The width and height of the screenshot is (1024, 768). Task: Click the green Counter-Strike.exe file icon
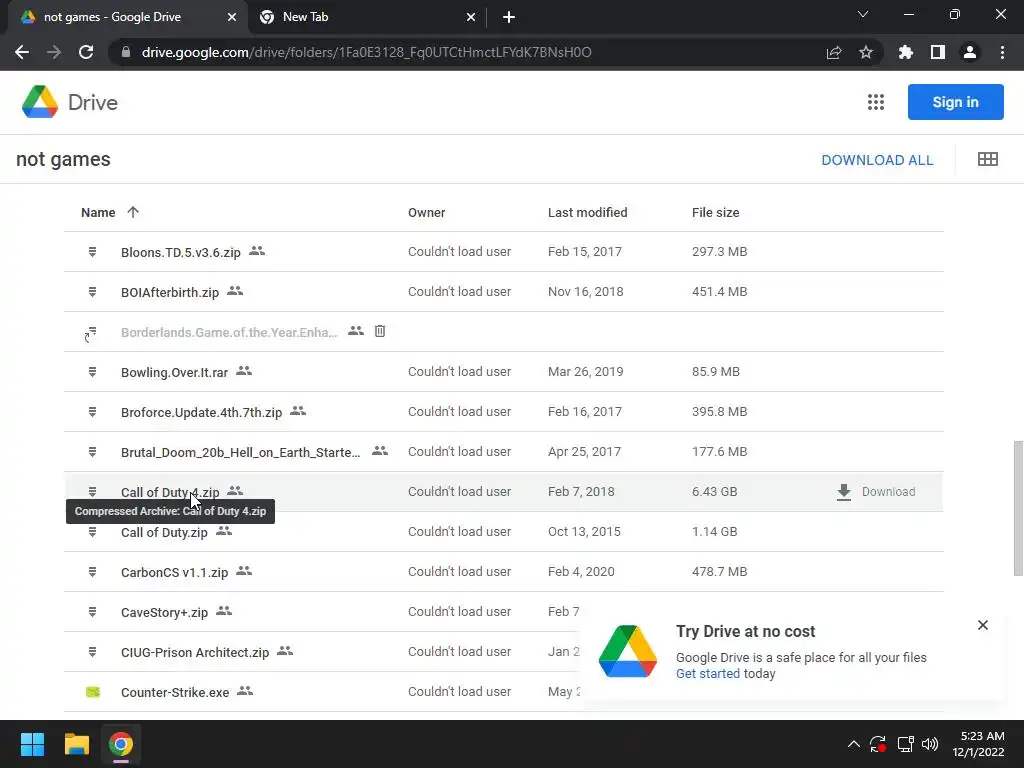tap(93, 692)
